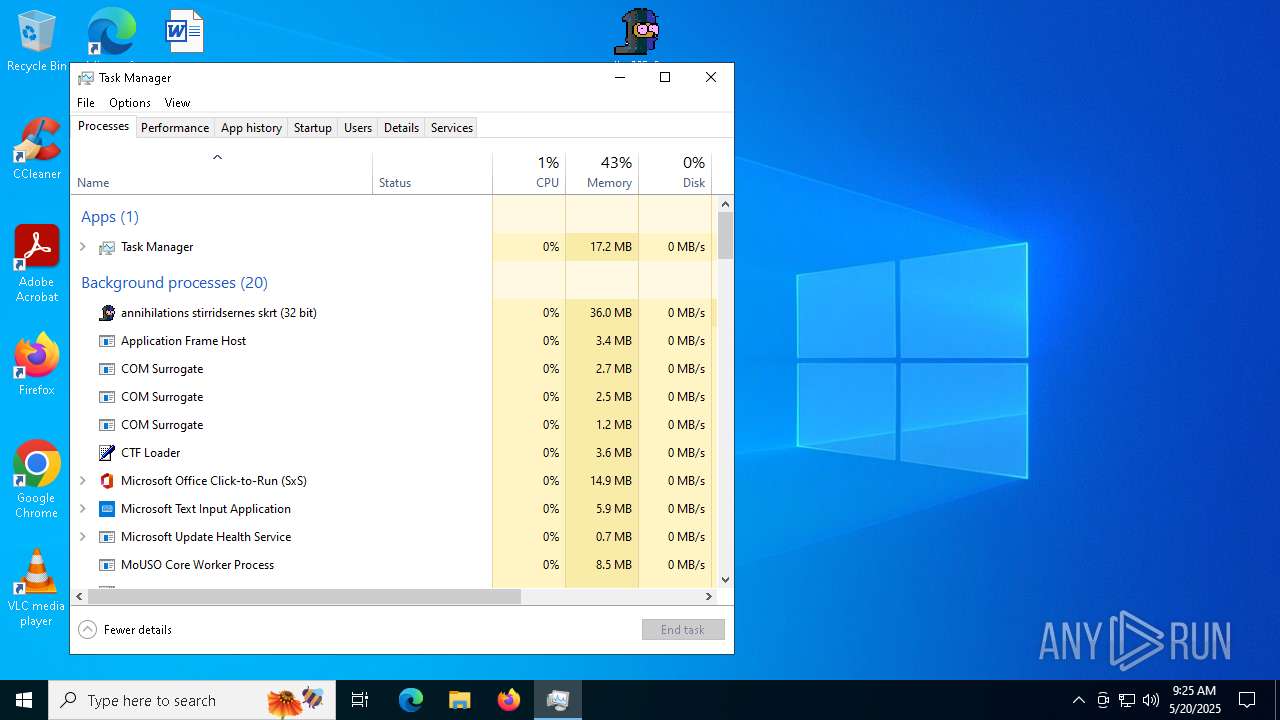Image resolution: width=1280 pixels, height=720 pixels.
Task: Click the Task Manager title bar icon
Action: [x=86, y=77]
